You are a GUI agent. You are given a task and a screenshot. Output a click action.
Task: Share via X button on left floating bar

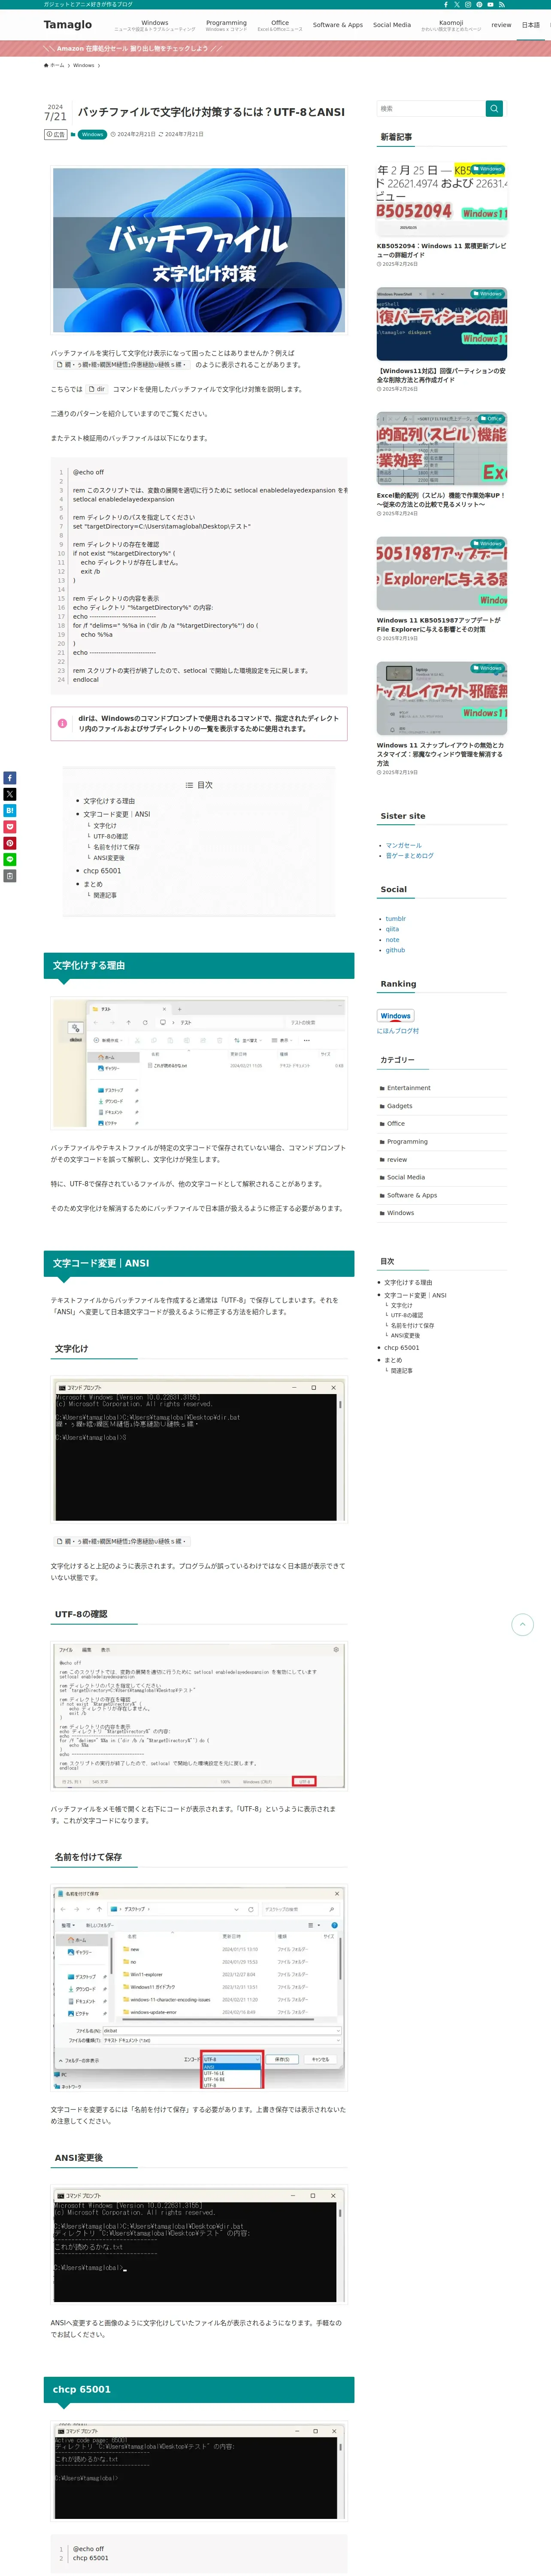coord(9,794)
